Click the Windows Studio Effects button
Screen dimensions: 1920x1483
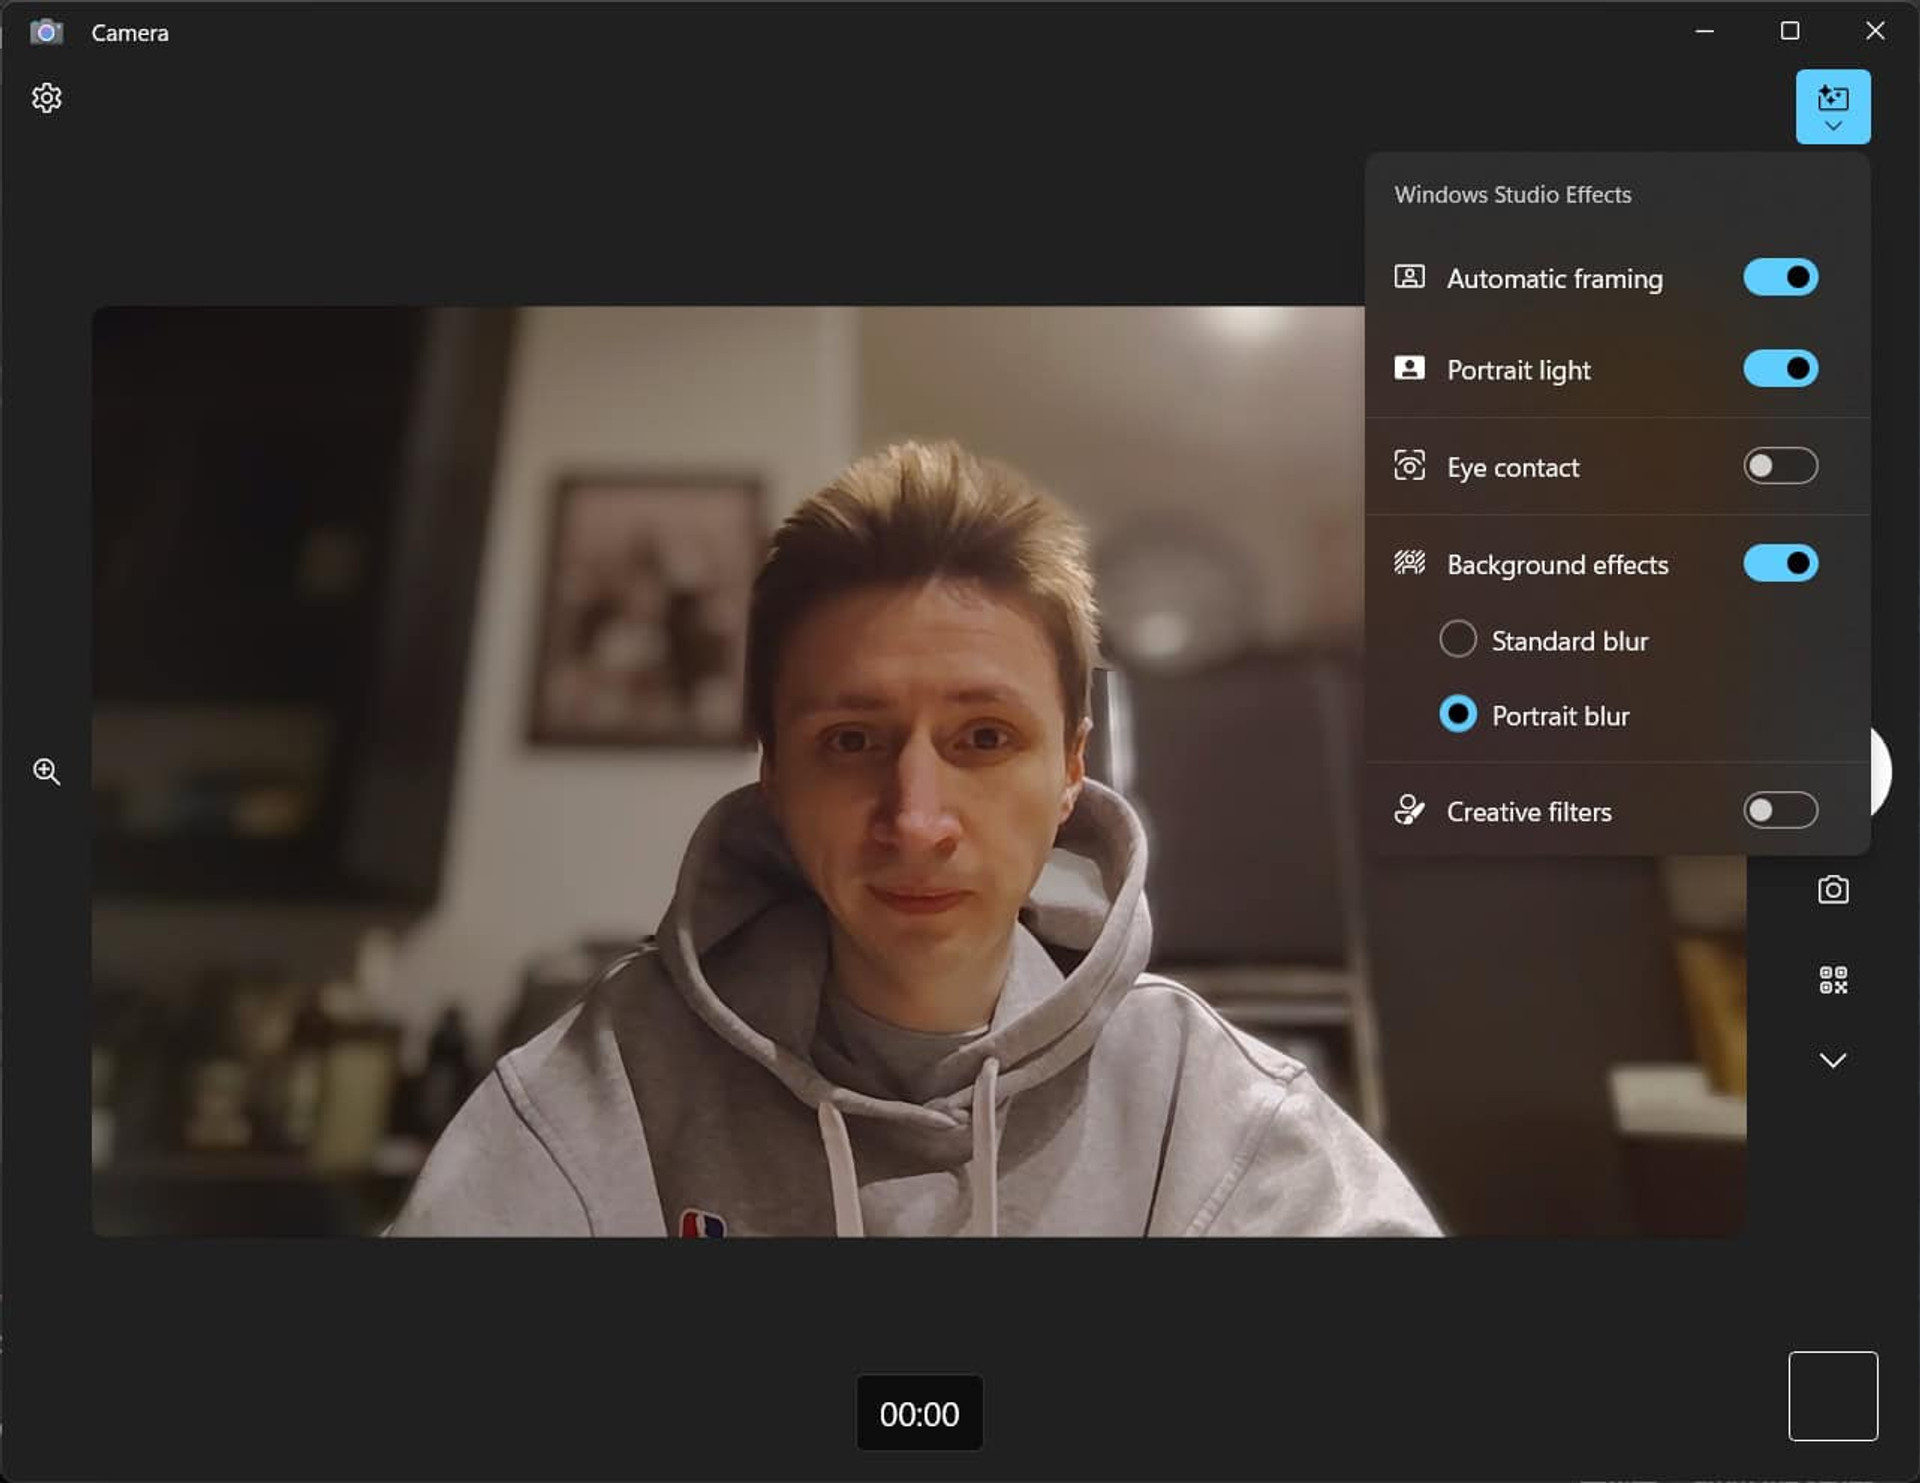pyautogui.click(x=1832, y=107)
